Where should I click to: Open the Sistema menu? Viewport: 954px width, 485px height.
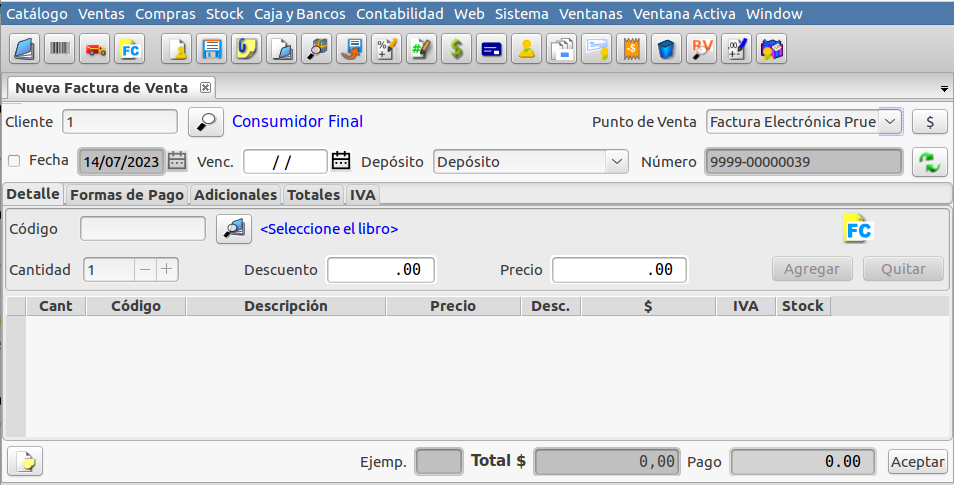click(521, 13)
